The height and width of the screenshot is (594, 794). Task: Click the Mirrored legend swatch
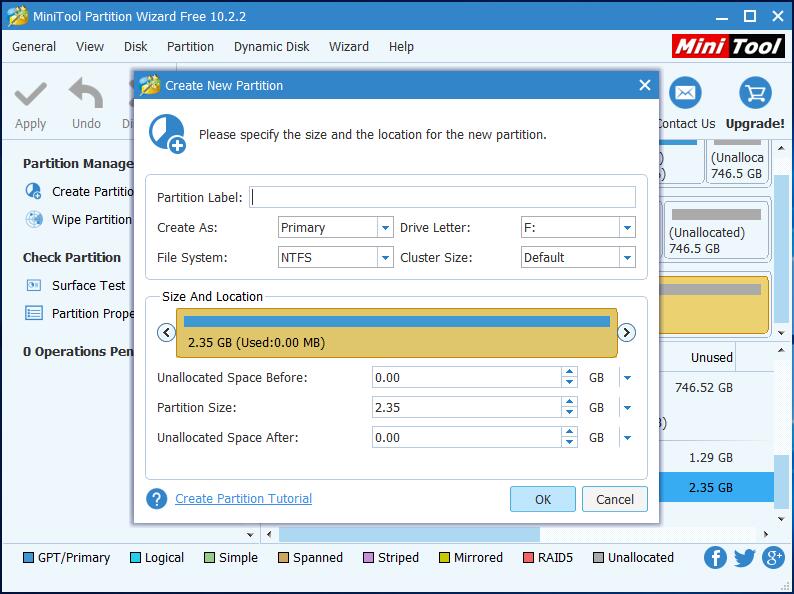tap(444, 558)
